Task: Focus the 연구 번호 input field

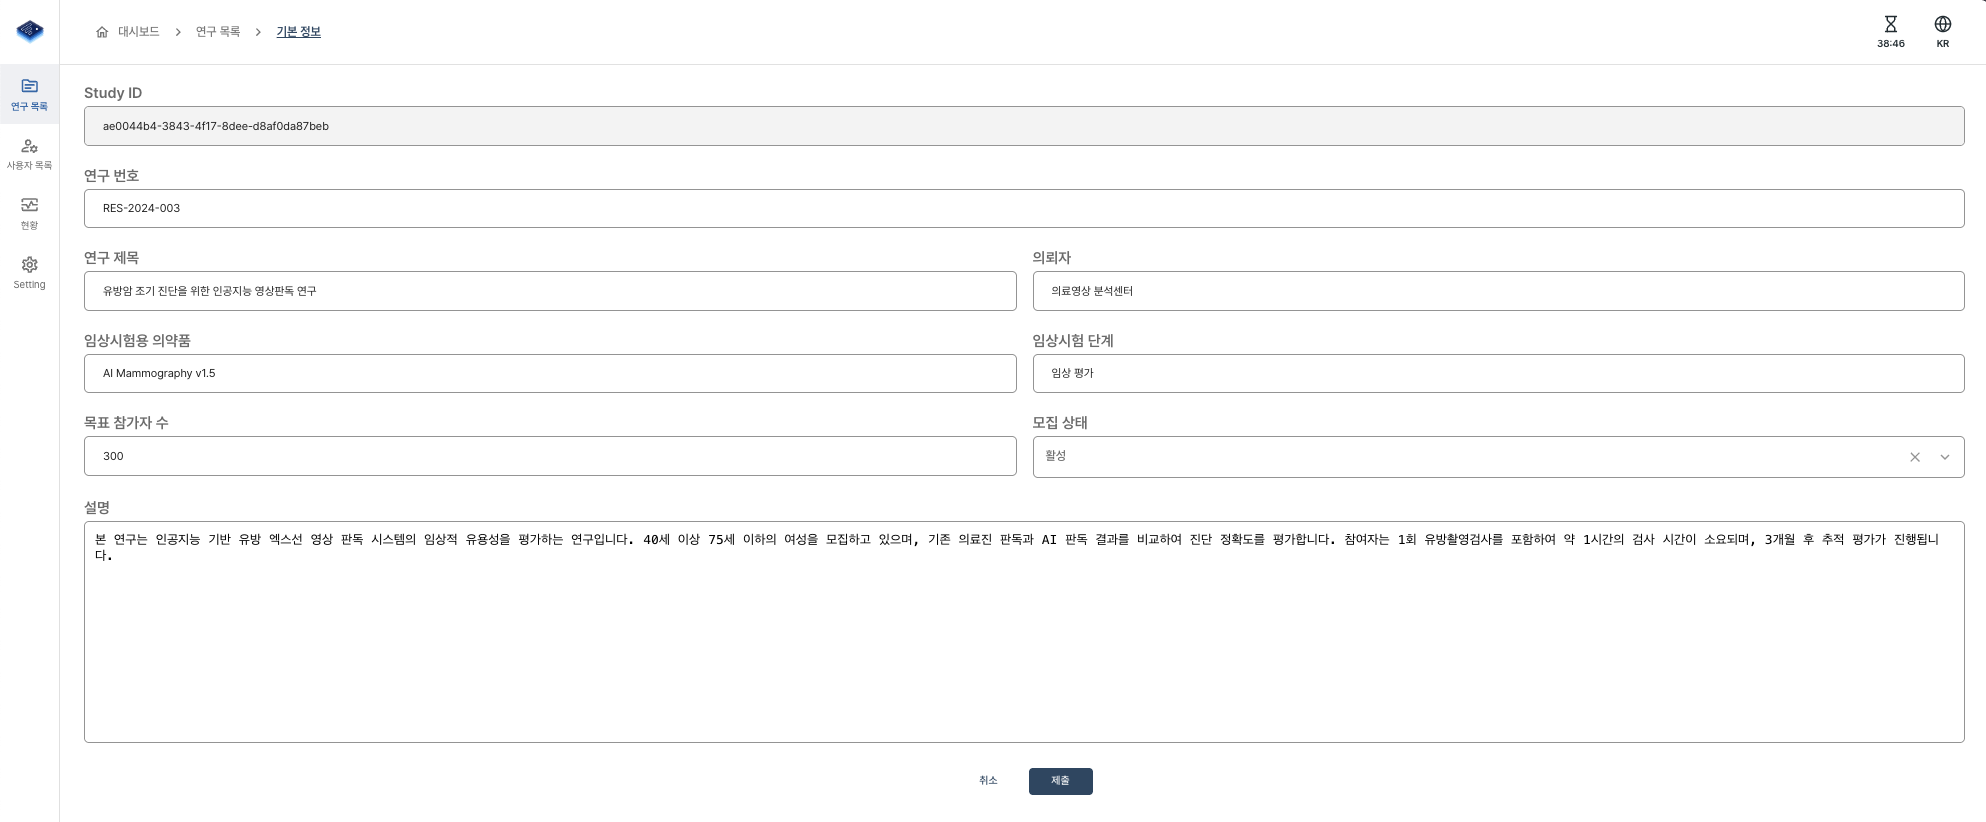Action: point(1023,209)
